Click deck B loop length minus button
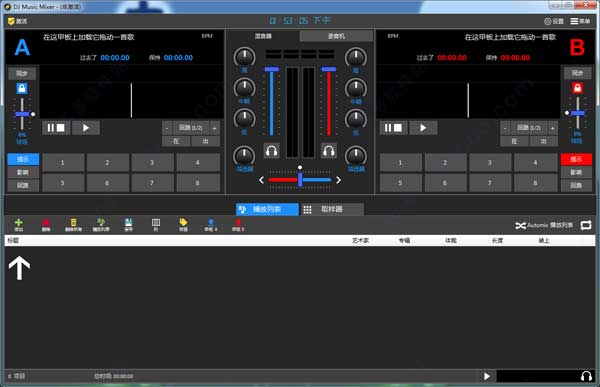The width and height of the screenshot is (600, 387). pos(505,128)
